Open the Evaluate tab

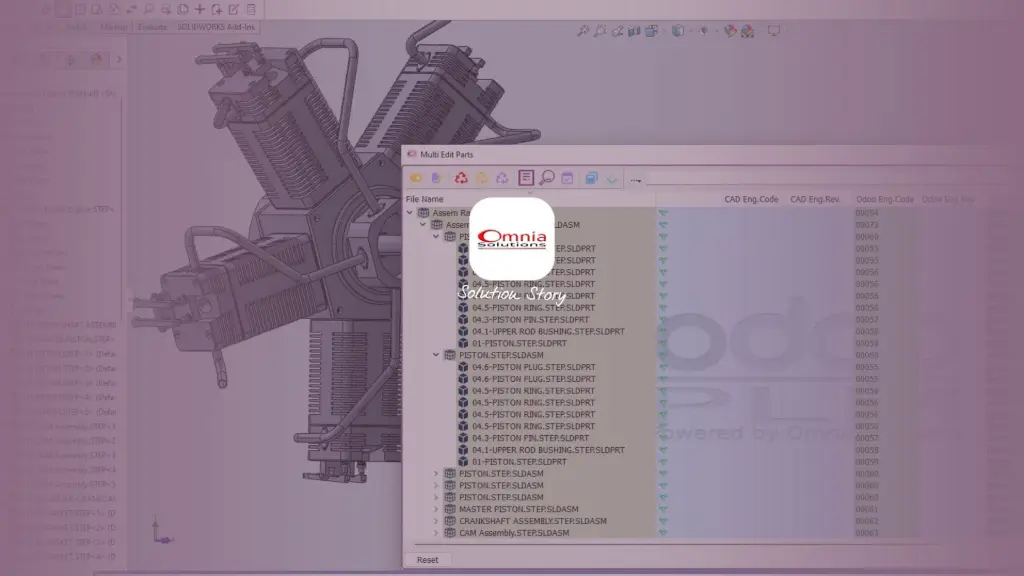[152, 27]
